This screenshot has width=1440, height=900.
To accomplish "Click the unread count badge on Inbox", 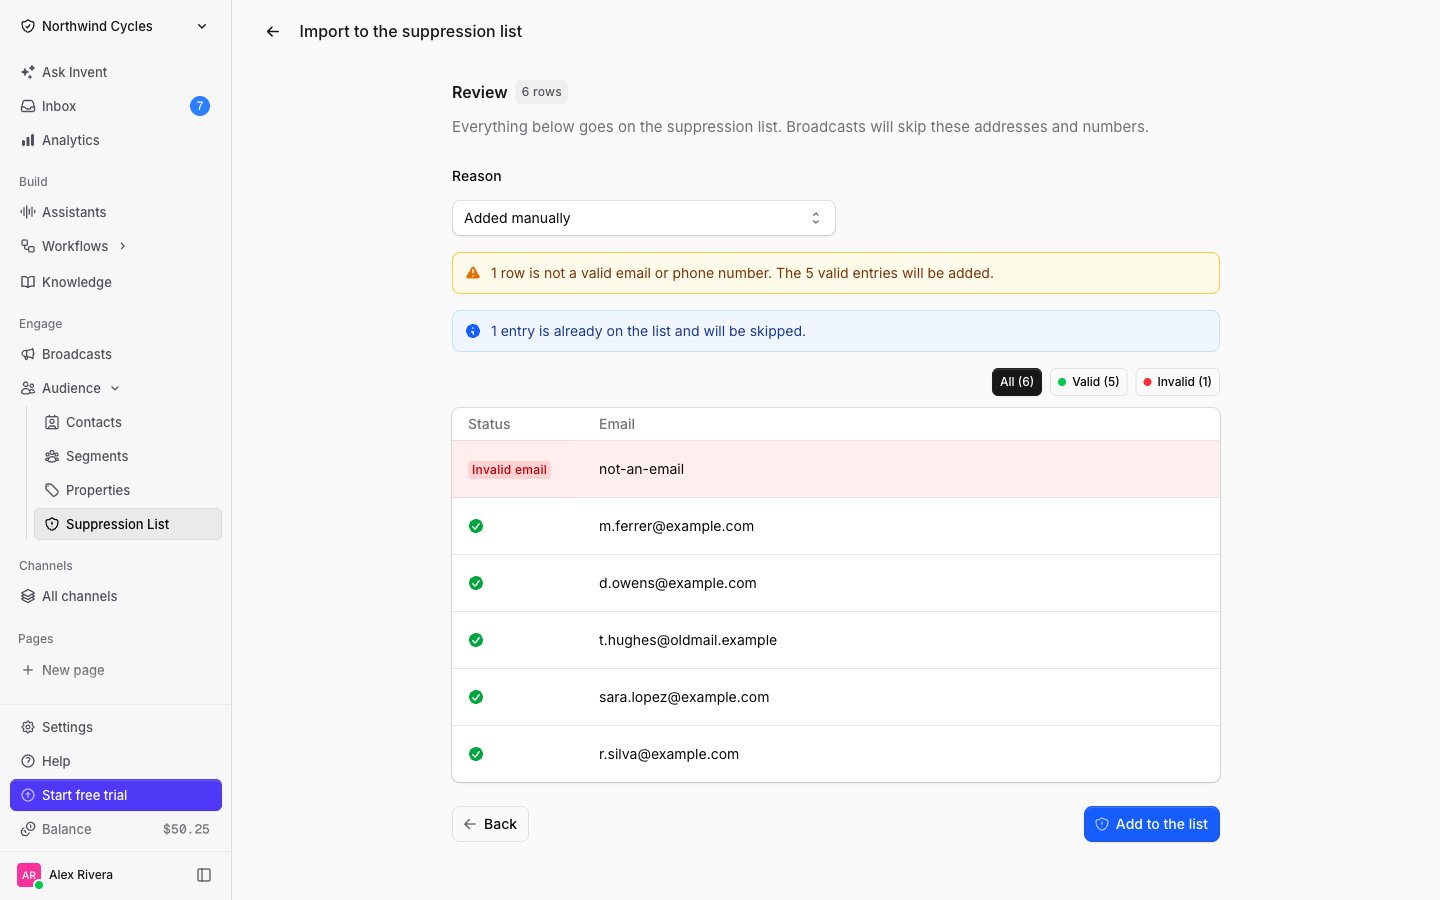I will 200,106.
